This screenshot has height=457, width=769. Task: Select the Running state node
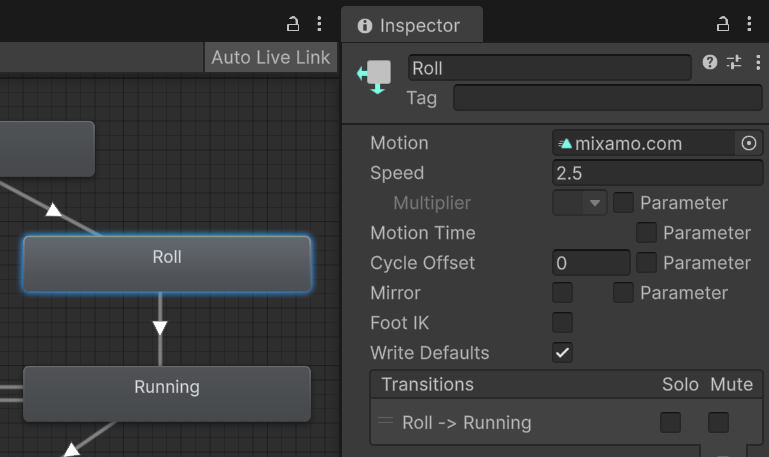[x=167, y=394]
